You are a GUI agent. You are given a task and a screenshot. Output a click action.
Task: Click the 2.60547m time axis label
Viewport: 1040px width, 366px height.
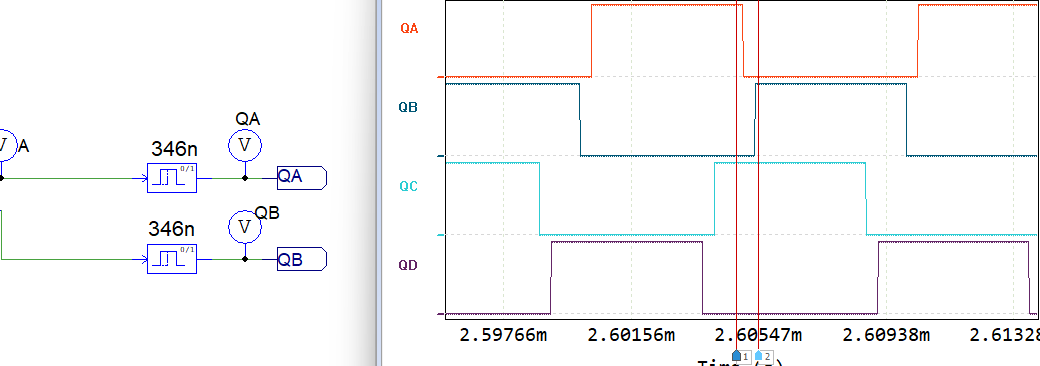758,335
